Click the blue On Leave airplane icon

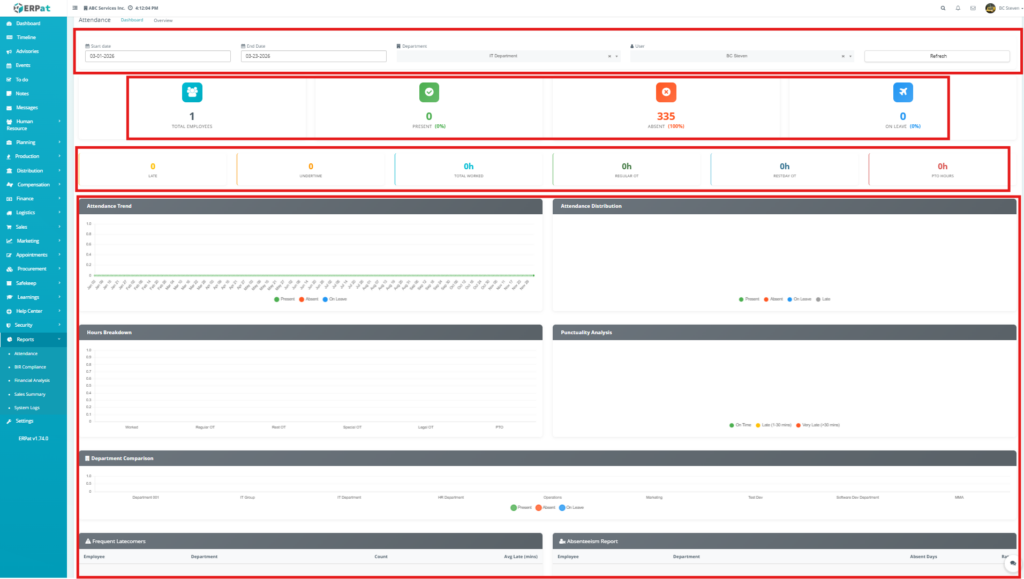[x=903, y=92]
